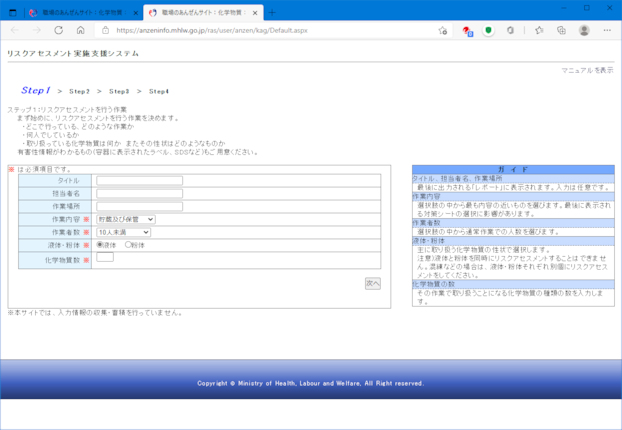Open the browser home page
622x430 pixels.
click(81, 30)
